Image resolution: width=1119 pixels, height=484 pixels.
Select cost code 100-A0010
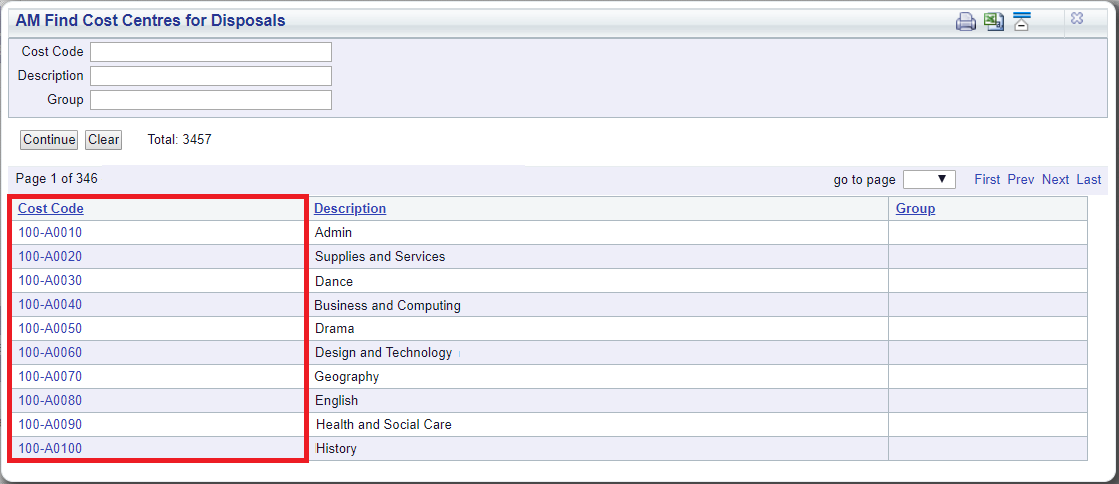(50, 232)
